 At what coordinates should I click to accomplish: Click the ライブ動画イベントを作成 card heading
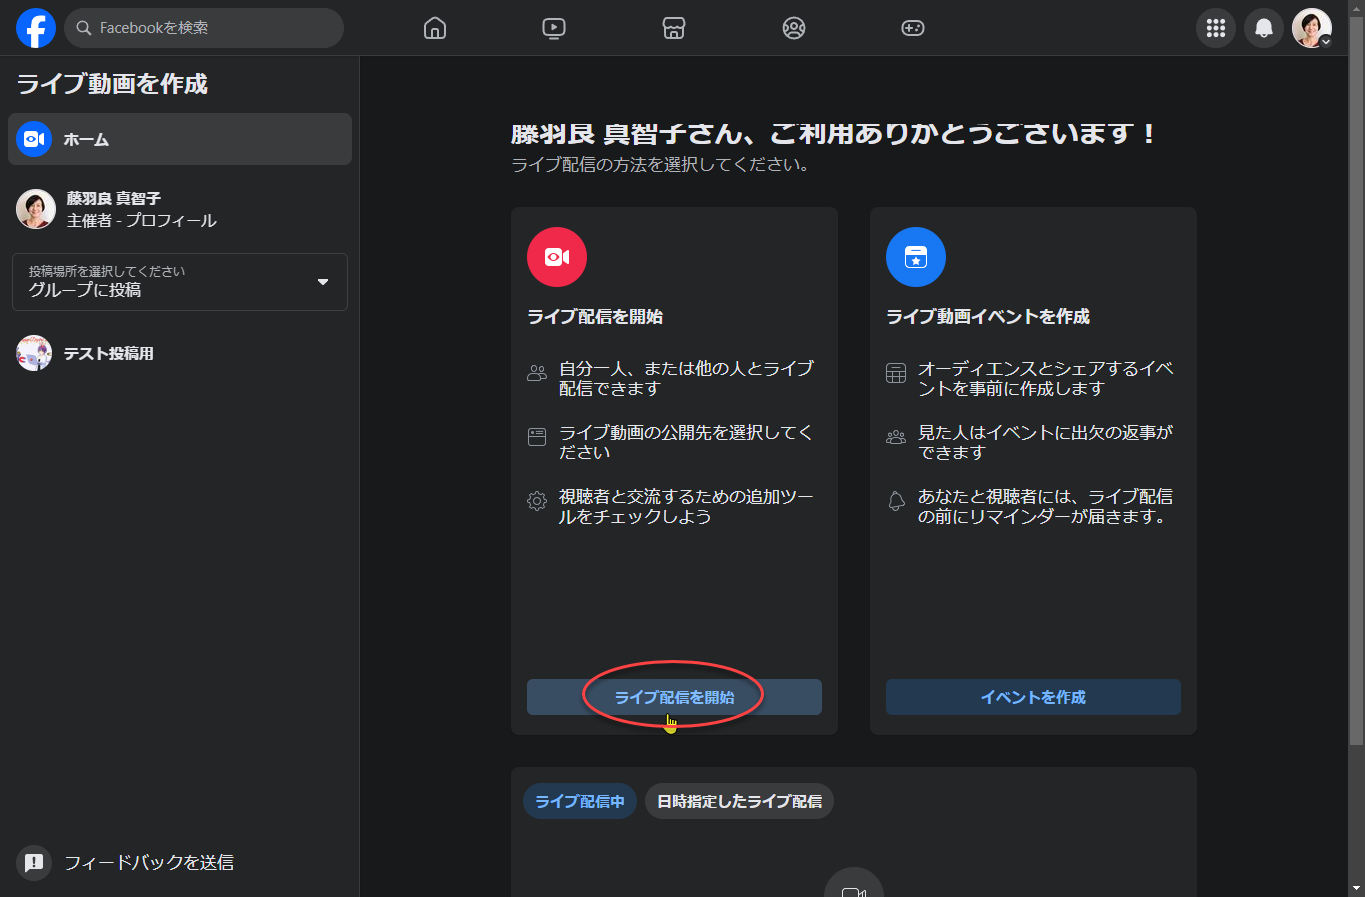click(988, 316)
